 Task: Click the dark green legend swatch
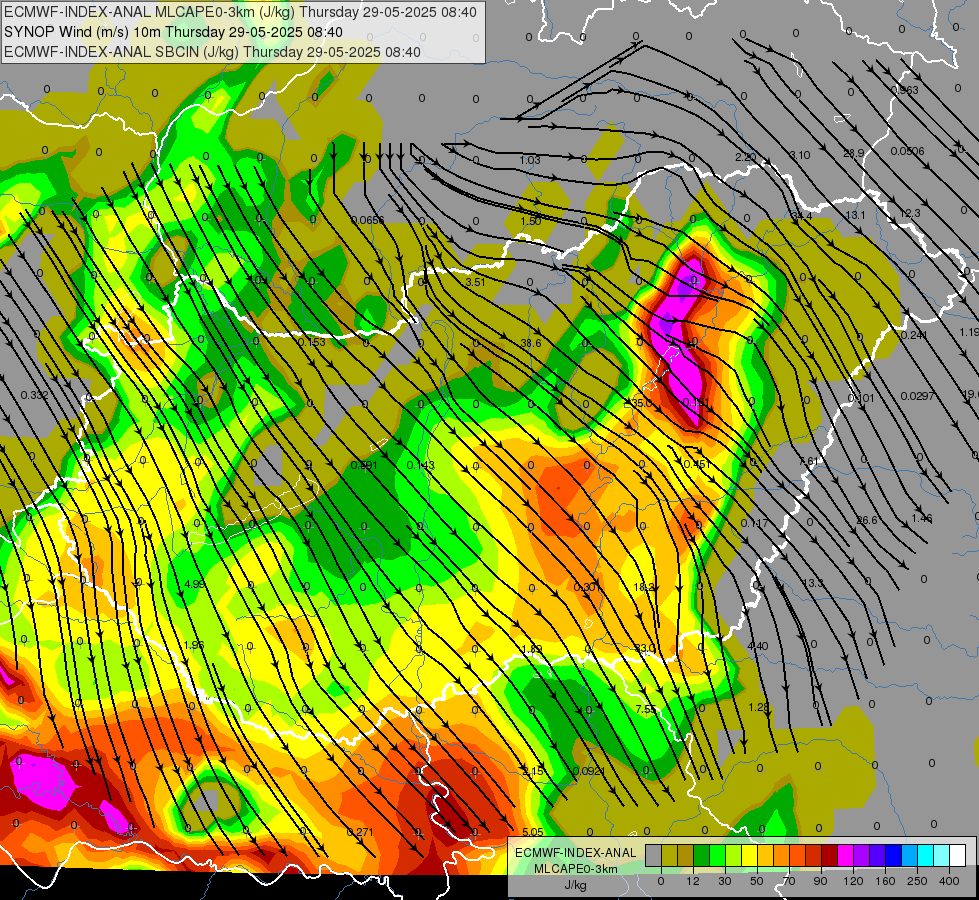click(x=702, y=855)
